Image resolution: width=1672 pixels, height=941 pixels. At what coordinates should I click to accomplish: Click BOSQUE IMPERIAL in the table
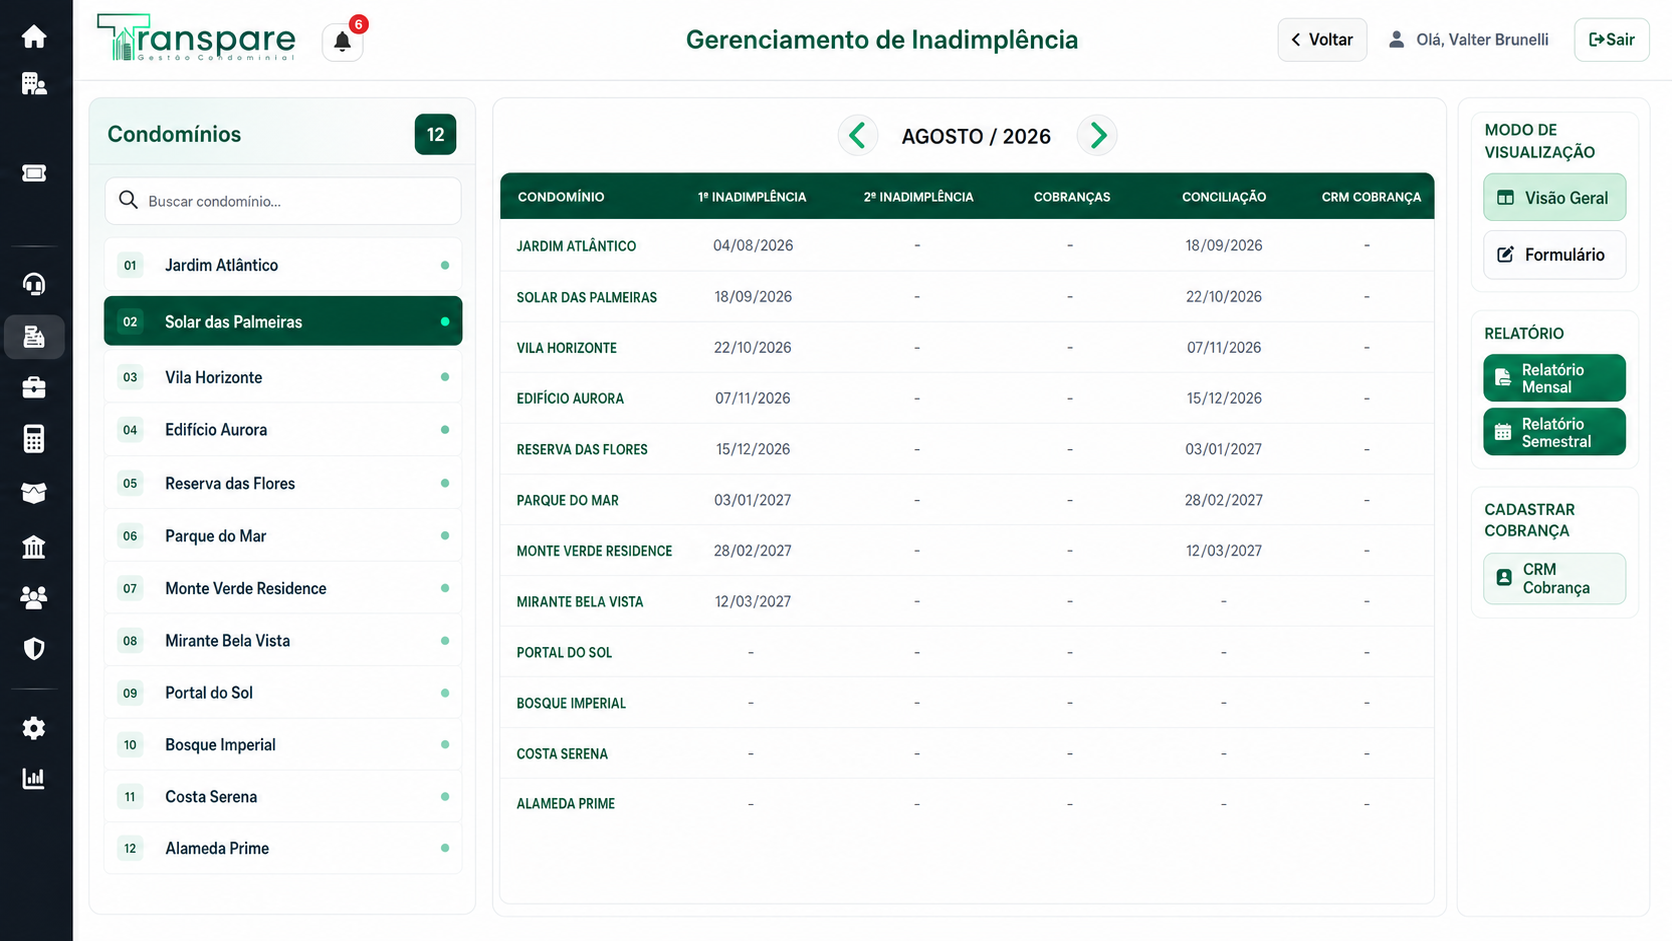pos(571,703)
